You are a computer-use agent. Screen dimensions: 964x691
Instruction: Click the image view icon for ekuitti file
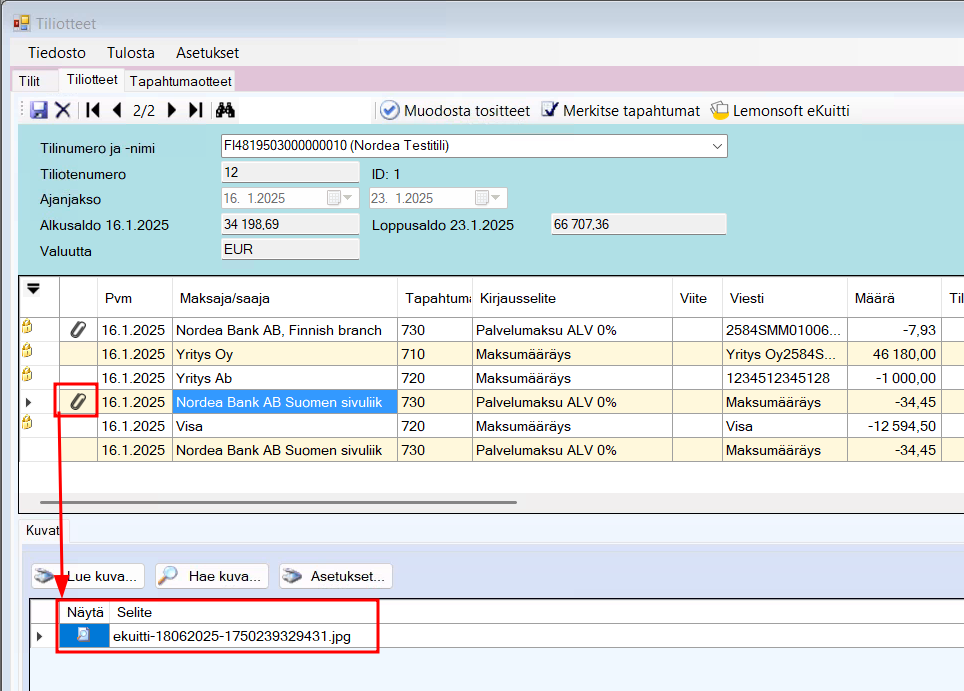pos(83,636)
